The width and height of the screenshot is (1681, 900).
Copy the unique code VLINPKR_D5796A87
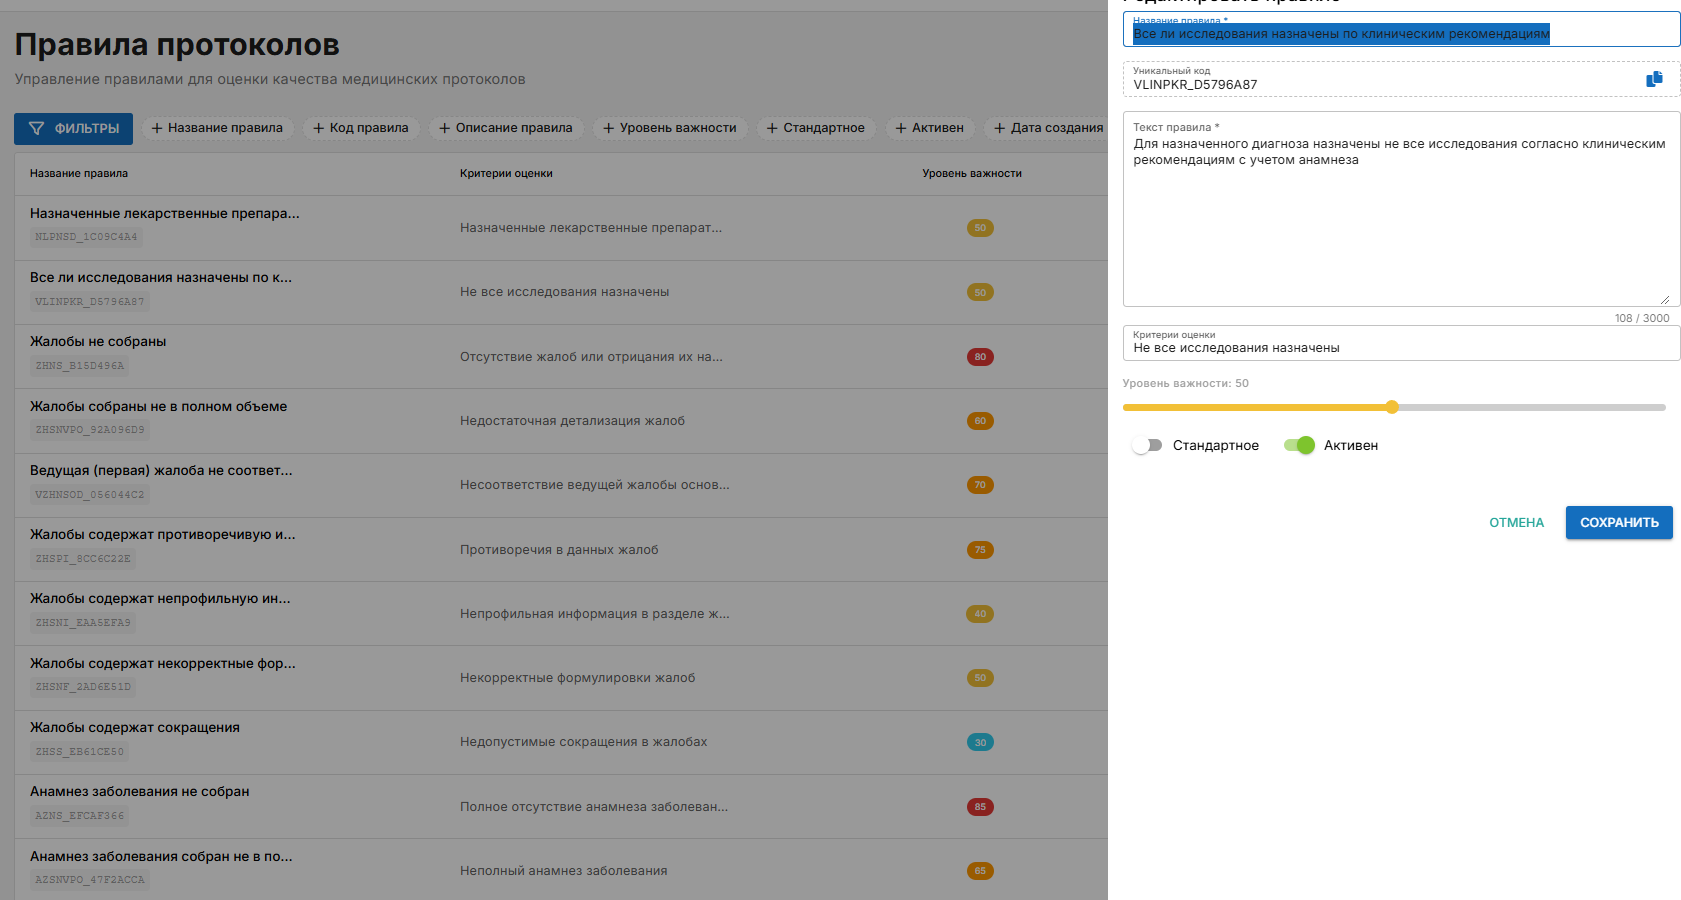(1654, 79)
